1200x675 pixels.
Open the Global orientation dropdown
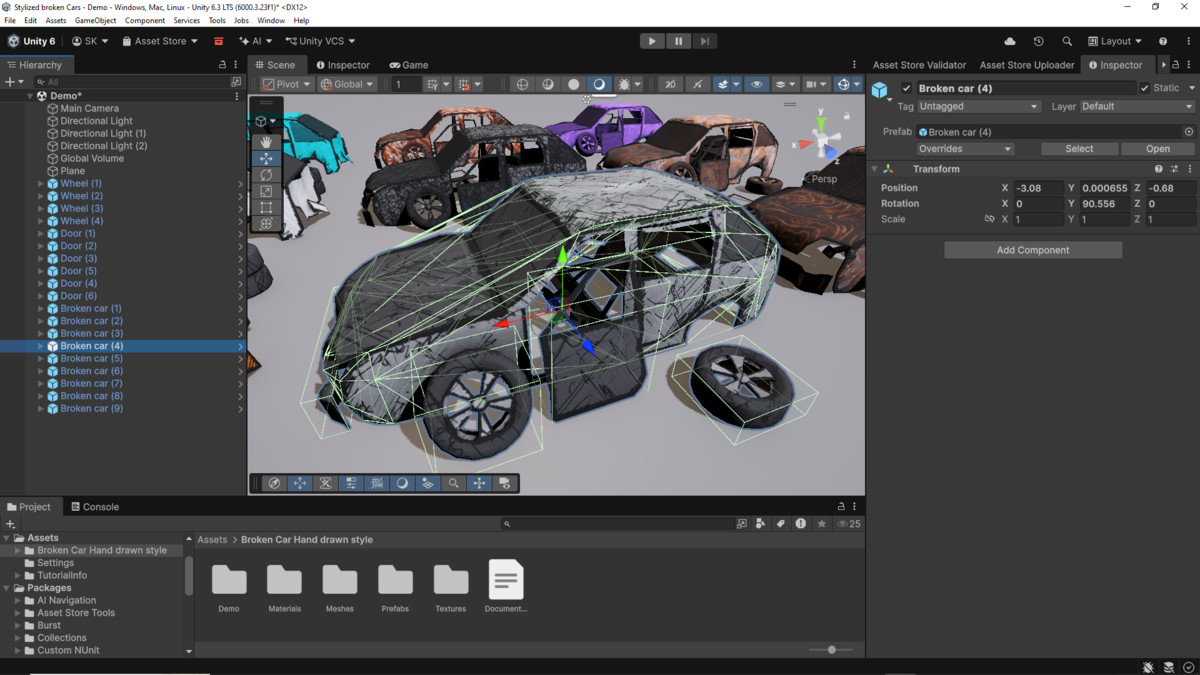[x=347, y=84]
